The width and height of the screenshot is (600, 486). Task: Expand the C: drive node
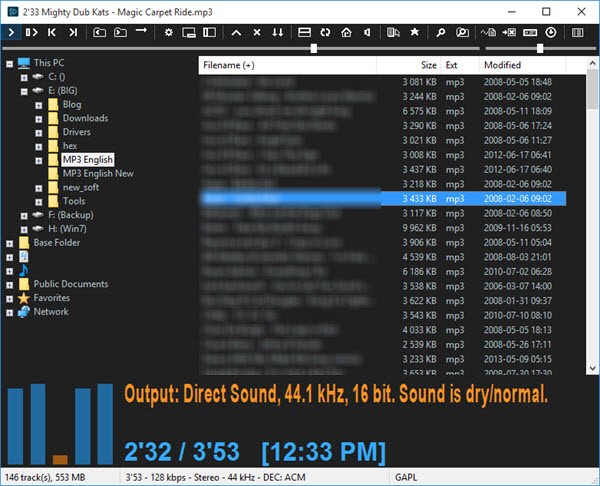pos(24,78)
